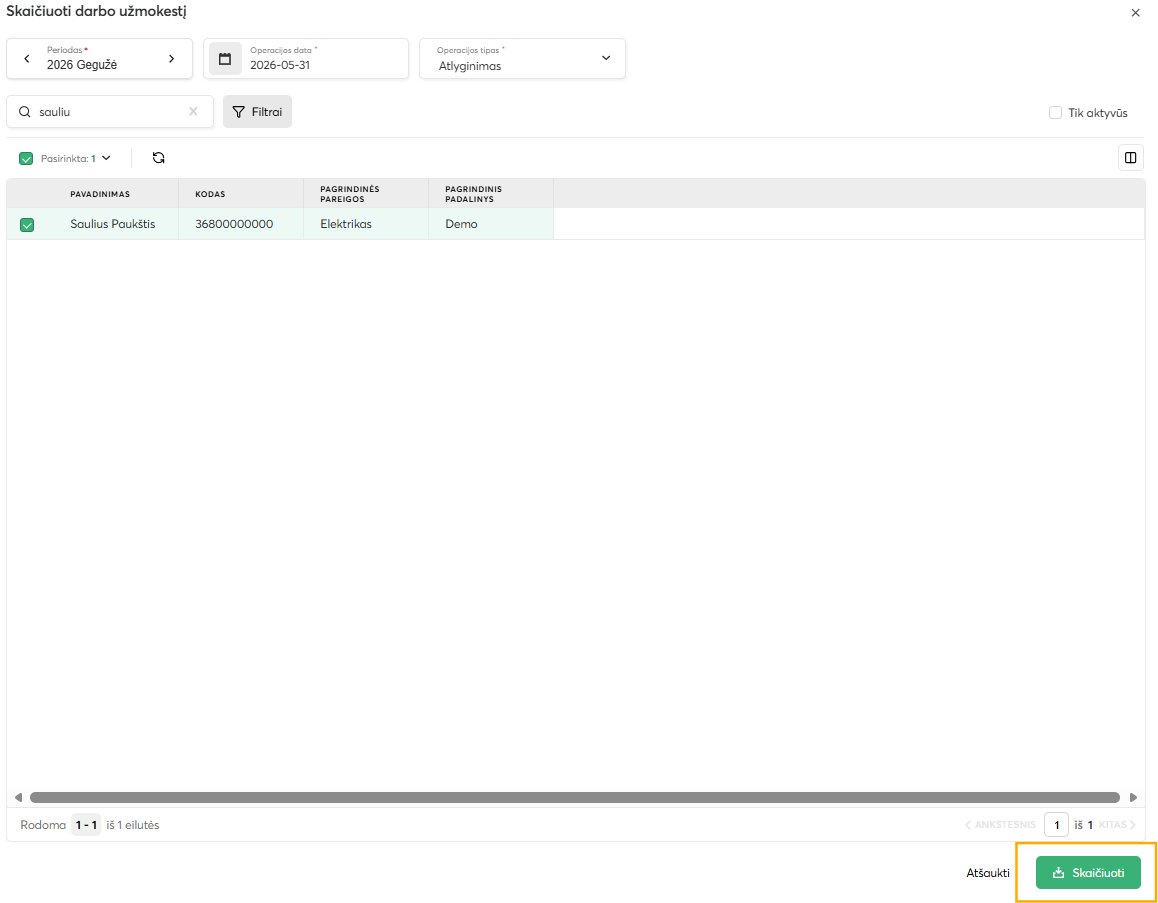Clear the search text with X icon

[x=193, y=111]
